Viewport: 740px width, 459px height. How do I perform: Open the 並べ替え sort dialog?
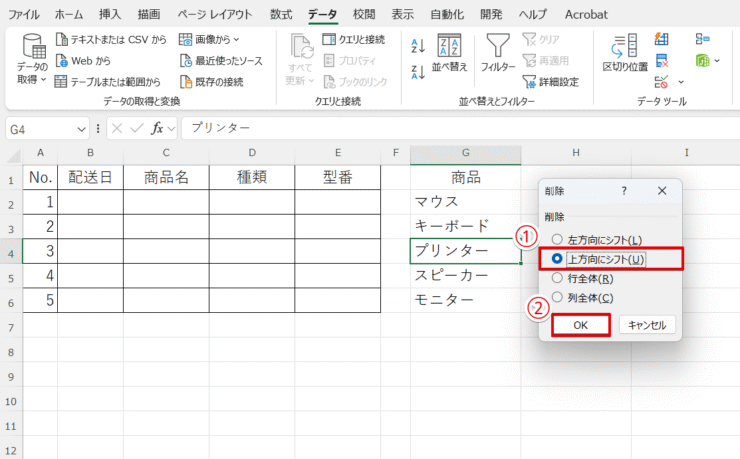(449, 52)
